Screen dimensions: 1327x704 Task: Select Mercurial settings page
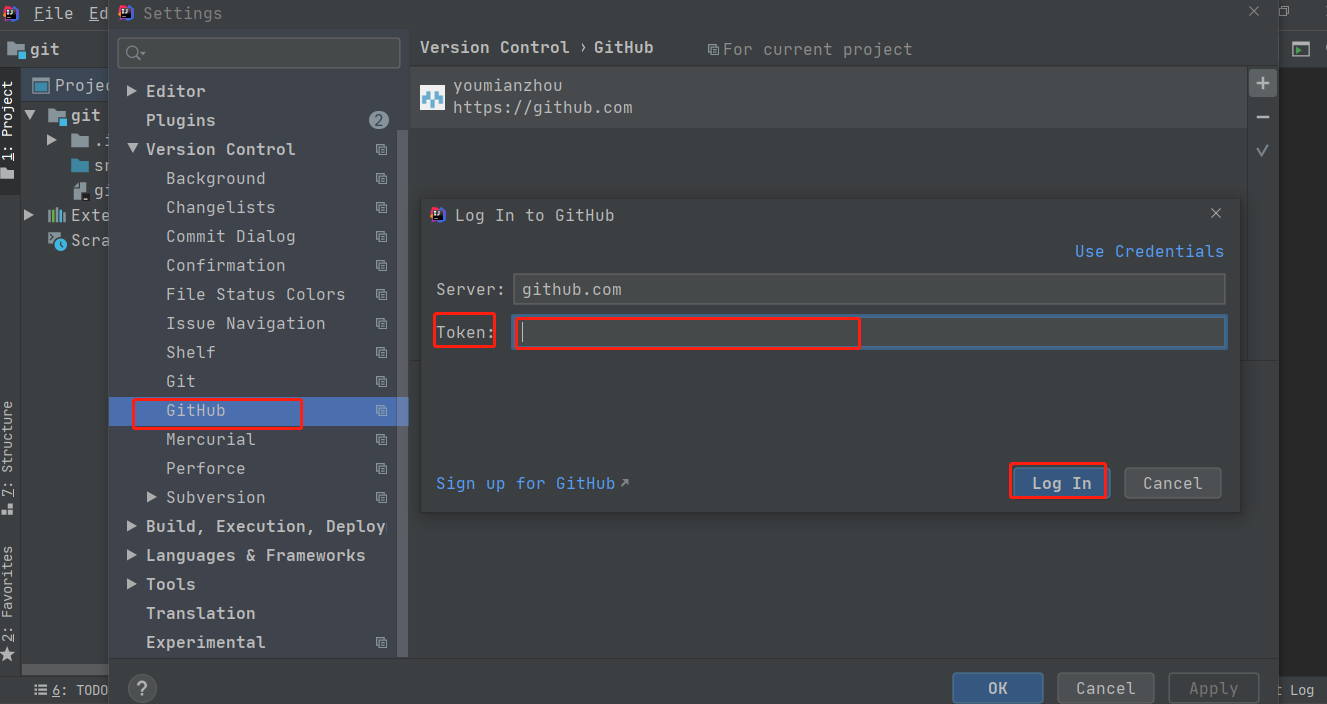[x=211, y=439]
